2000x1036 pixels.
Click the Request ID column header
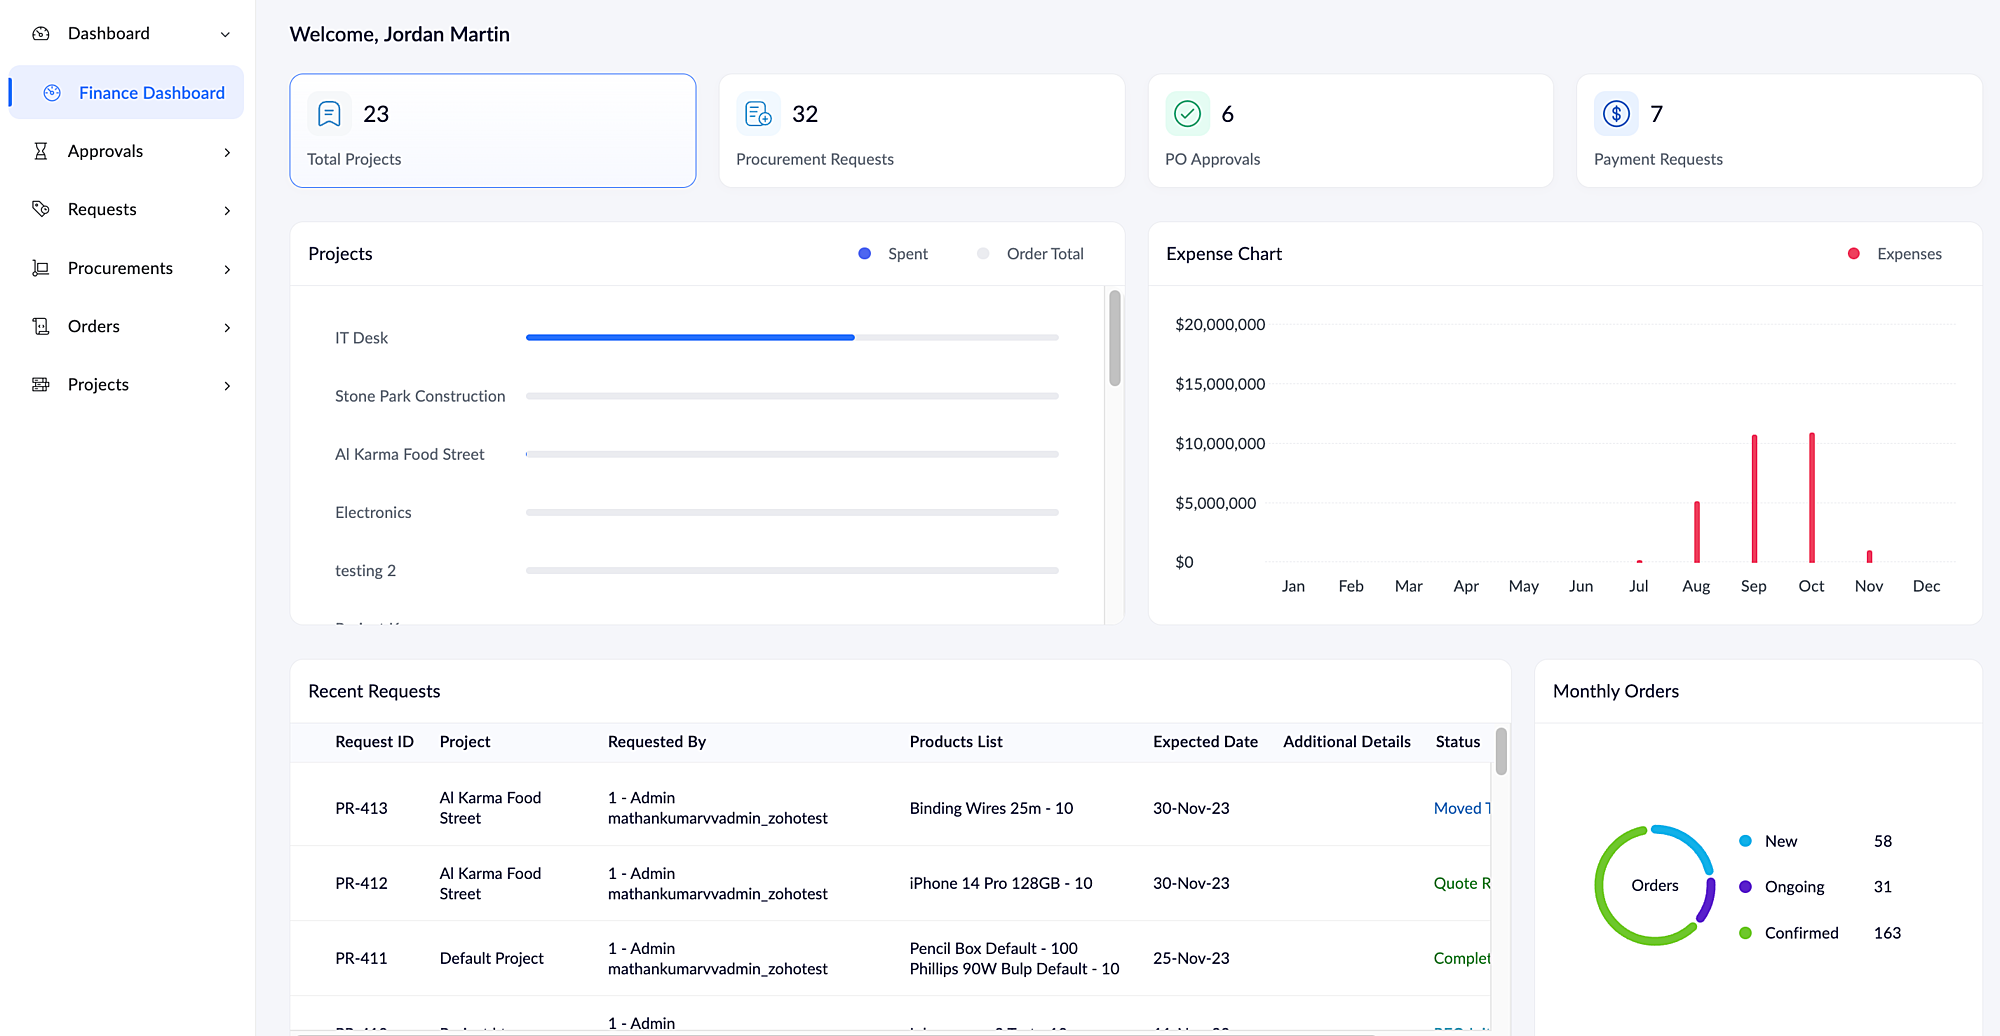[374, 742]
